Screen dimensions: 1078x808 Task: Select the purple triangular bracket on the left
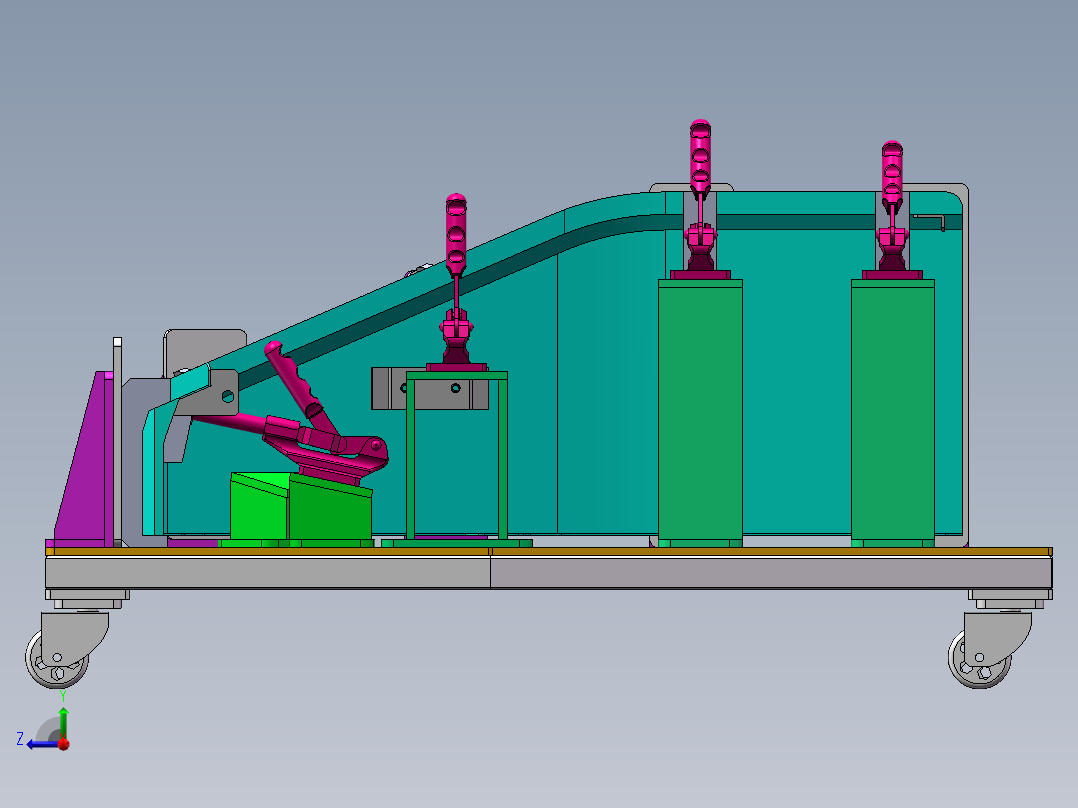point(84,458)
